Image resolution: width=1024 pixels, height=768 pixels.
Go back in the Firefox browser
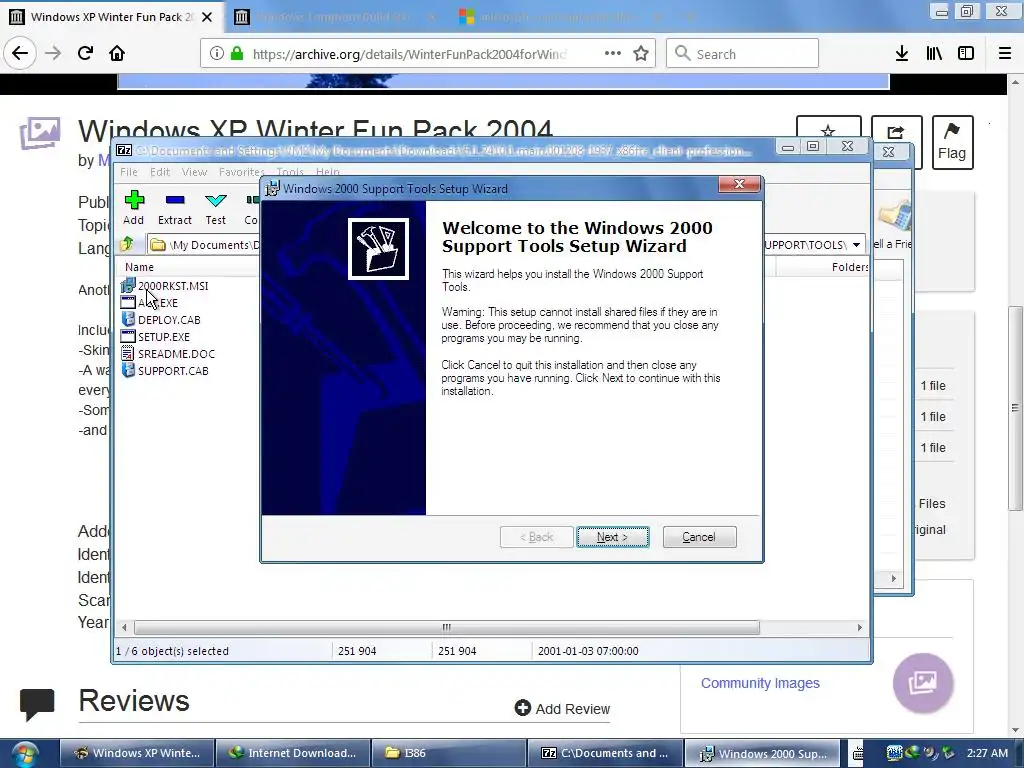point(20,53)
